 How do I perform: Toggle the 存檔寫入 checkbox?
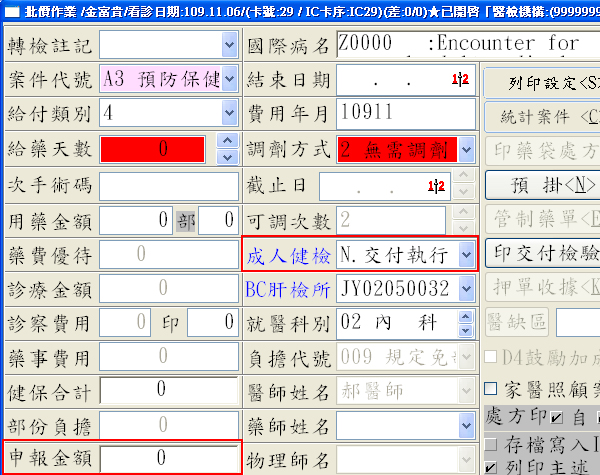click(491, 443)
